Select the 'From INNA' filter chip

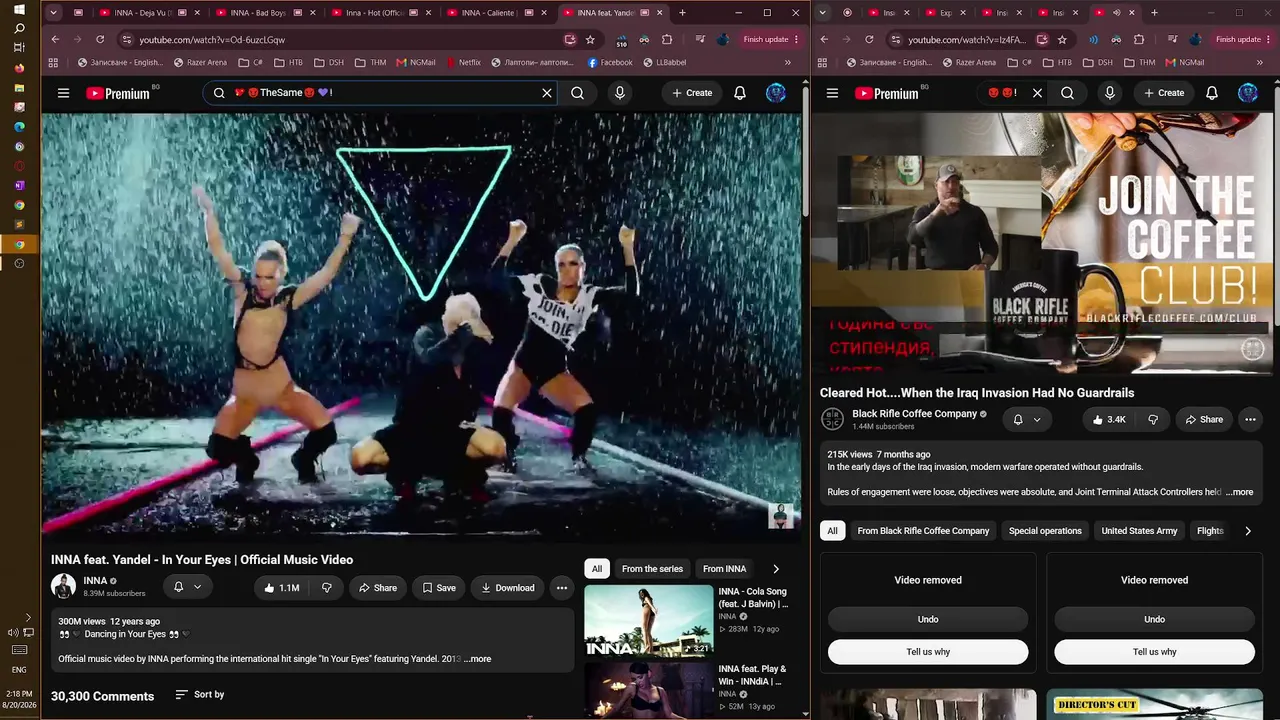pos(724,569)
